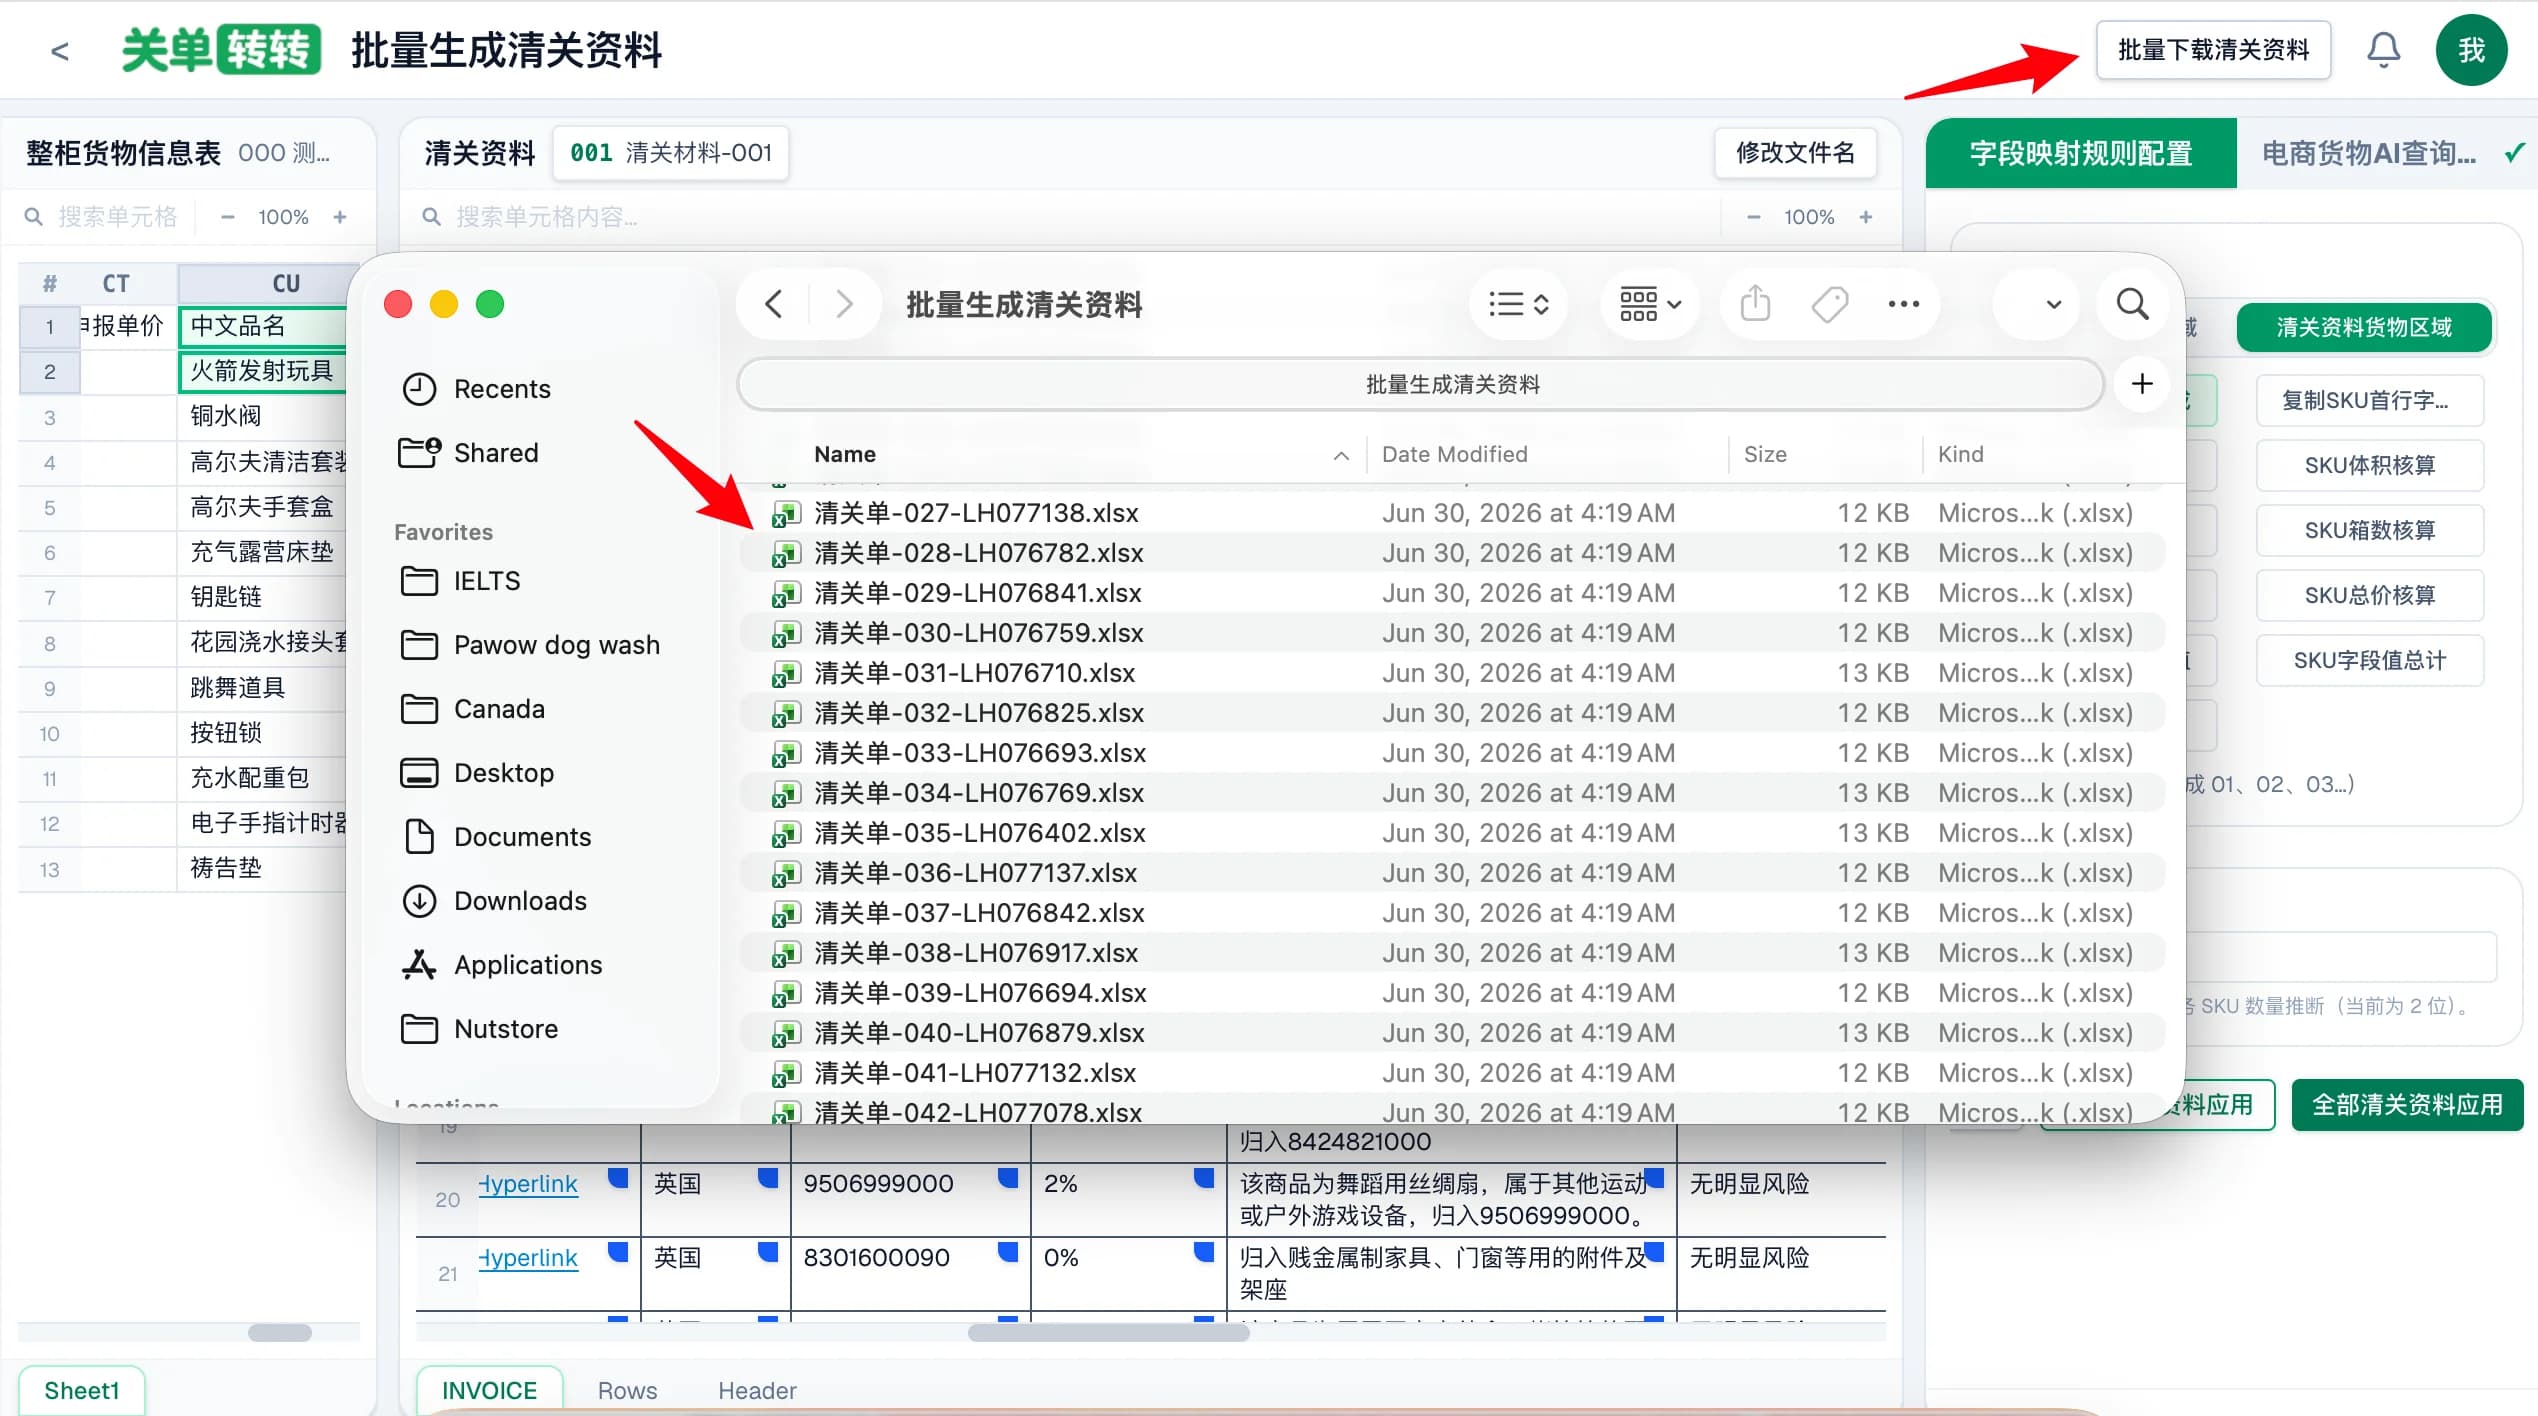Image resolution: width=2538 pixels, height=1416 pixels.
Task: Click Finder back navigation chevron
Action: pyautogui.click(x=774, y=304)
